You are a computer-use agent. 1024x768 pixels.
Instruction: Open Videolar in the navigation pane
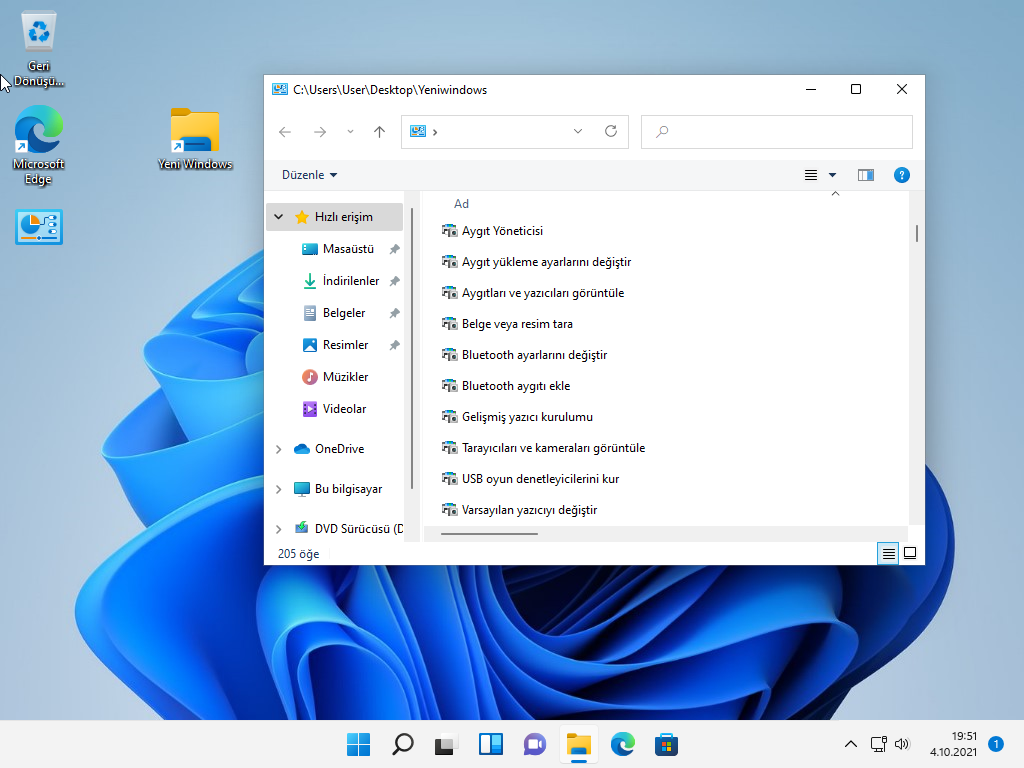click(x=344, y=409)
